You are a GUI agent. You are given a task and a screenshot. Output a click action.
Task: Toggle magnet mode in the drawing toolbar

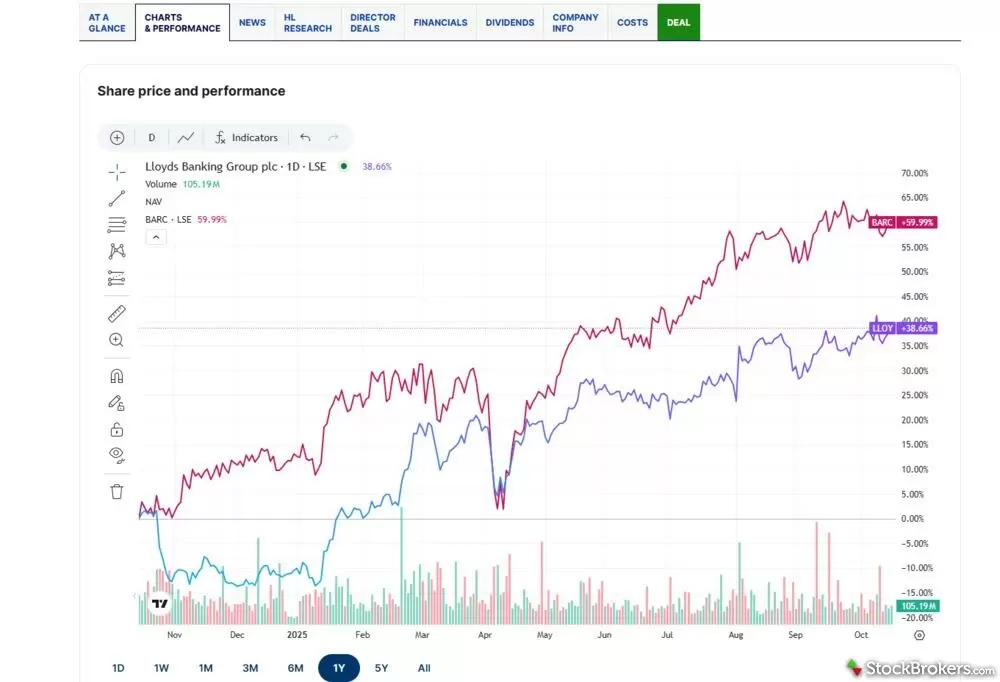tap(116, 375)
